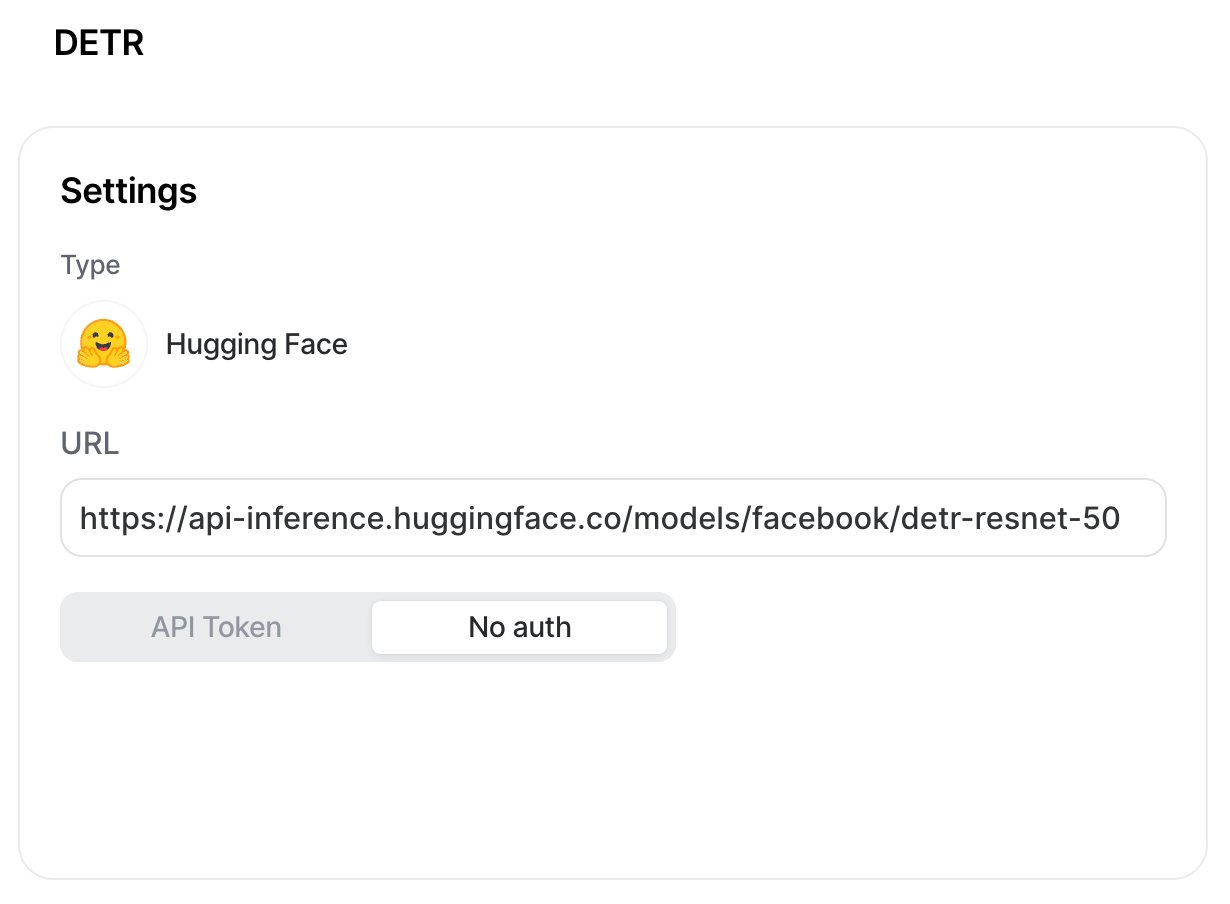
Task: Click blank area right of No auth
Action: [900, 627]
